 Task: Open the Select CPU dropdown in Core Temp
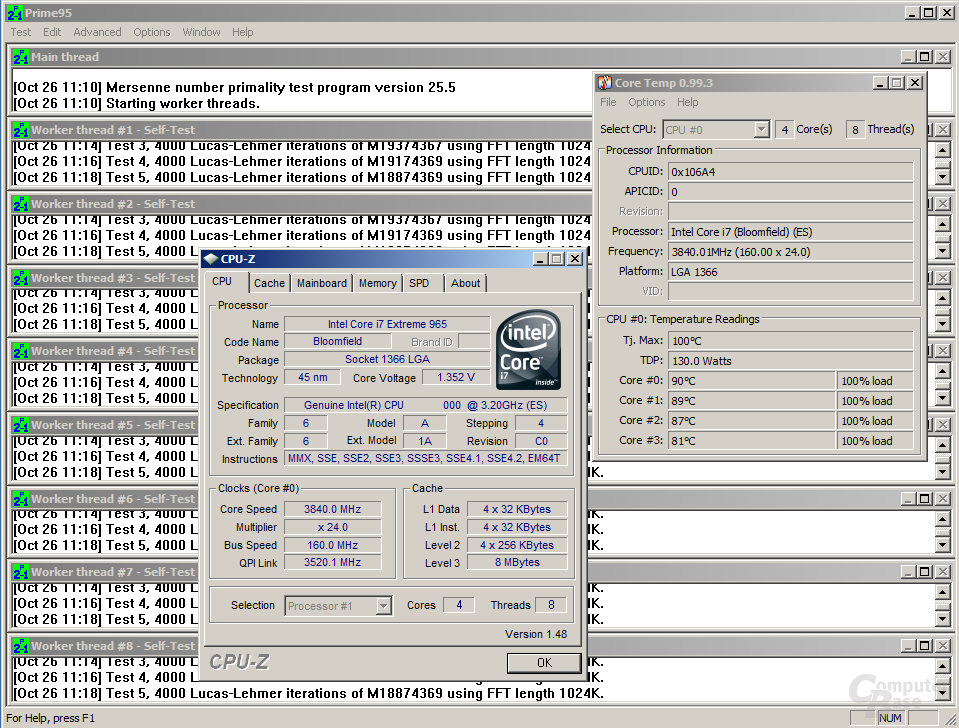tap(761, 130)
